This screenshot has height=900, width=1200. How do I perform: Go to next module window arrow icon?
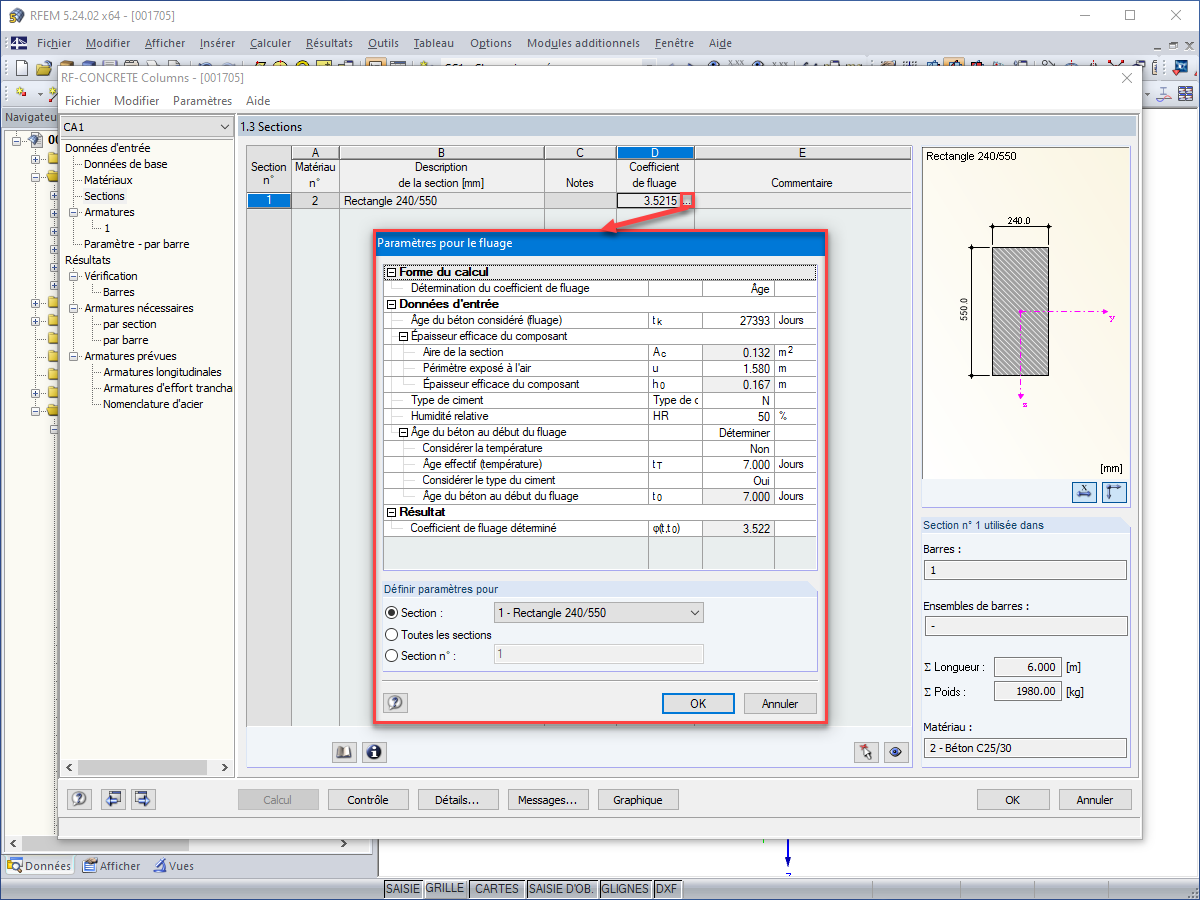pyautogui.click(x=143, y=799)
